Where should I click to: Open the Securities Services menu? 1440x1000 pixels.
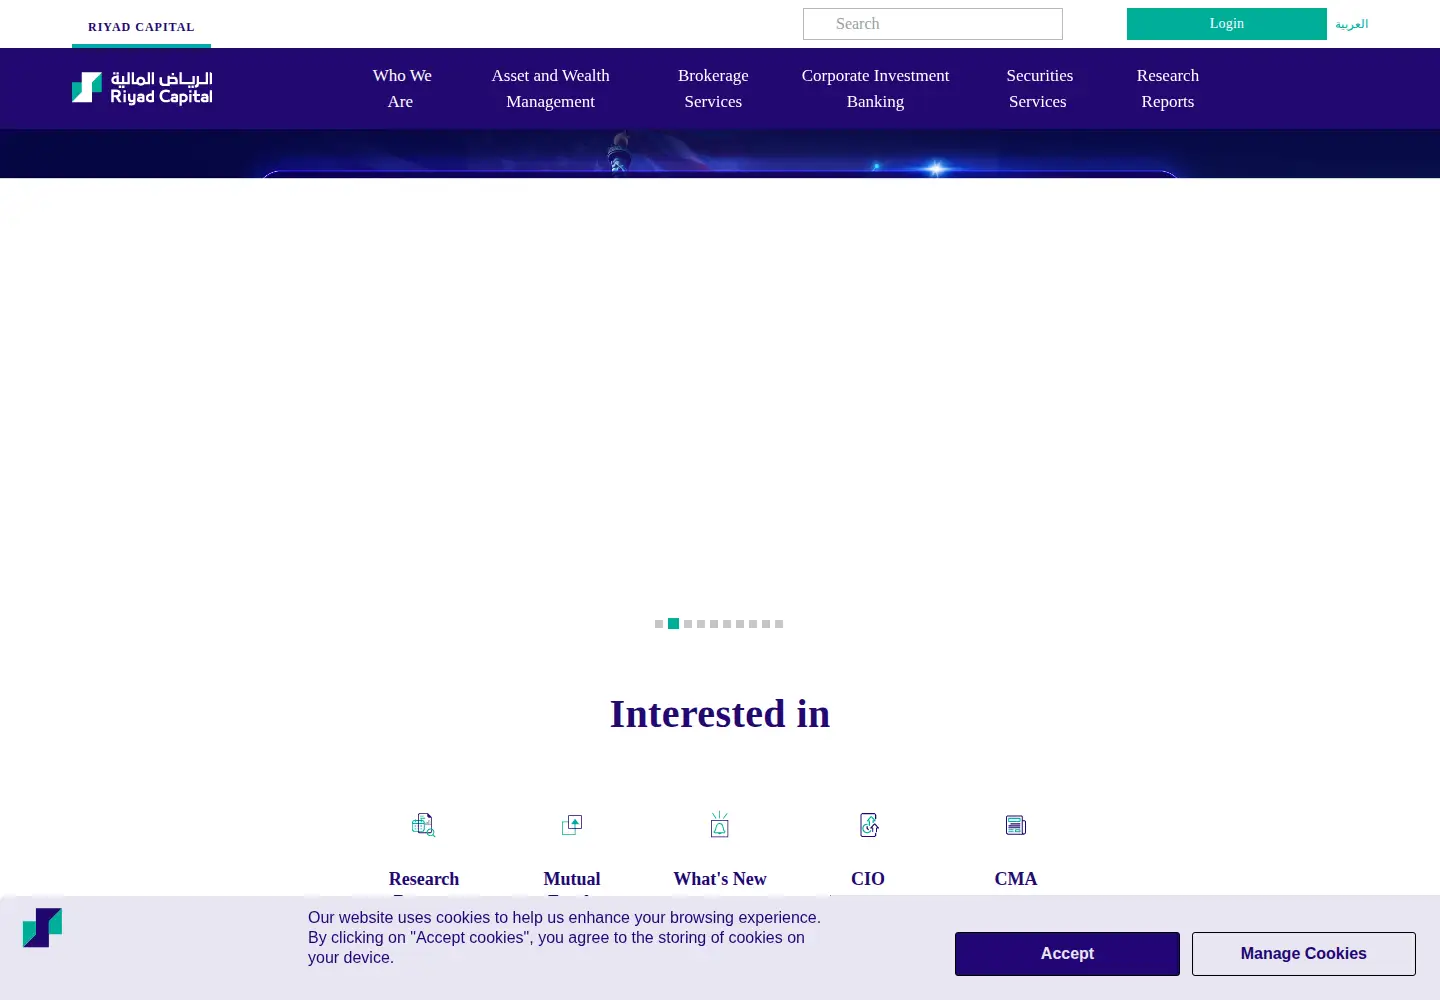pos(1039,88)
